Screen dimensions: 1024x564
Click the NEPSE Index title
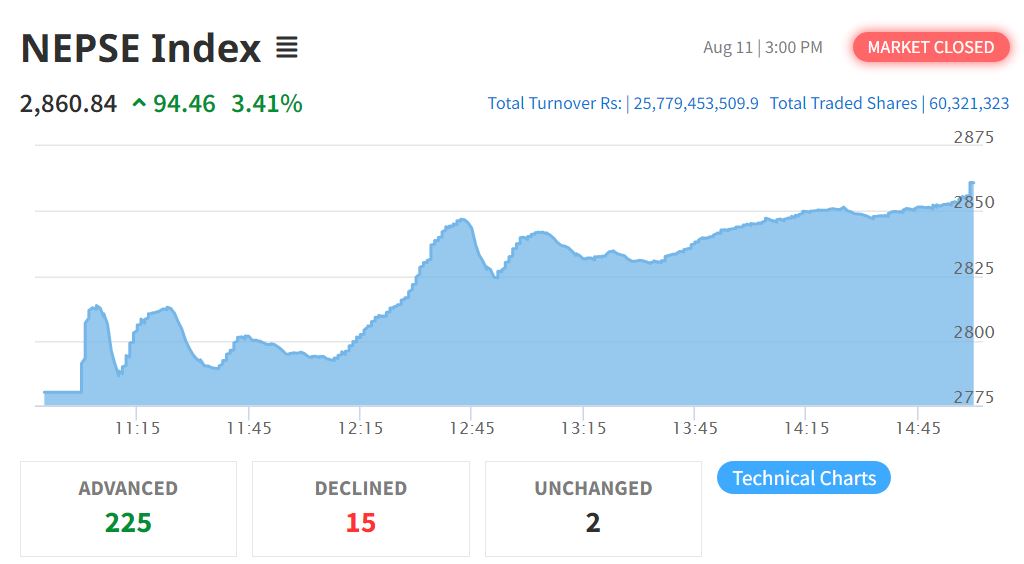[140, 48]
